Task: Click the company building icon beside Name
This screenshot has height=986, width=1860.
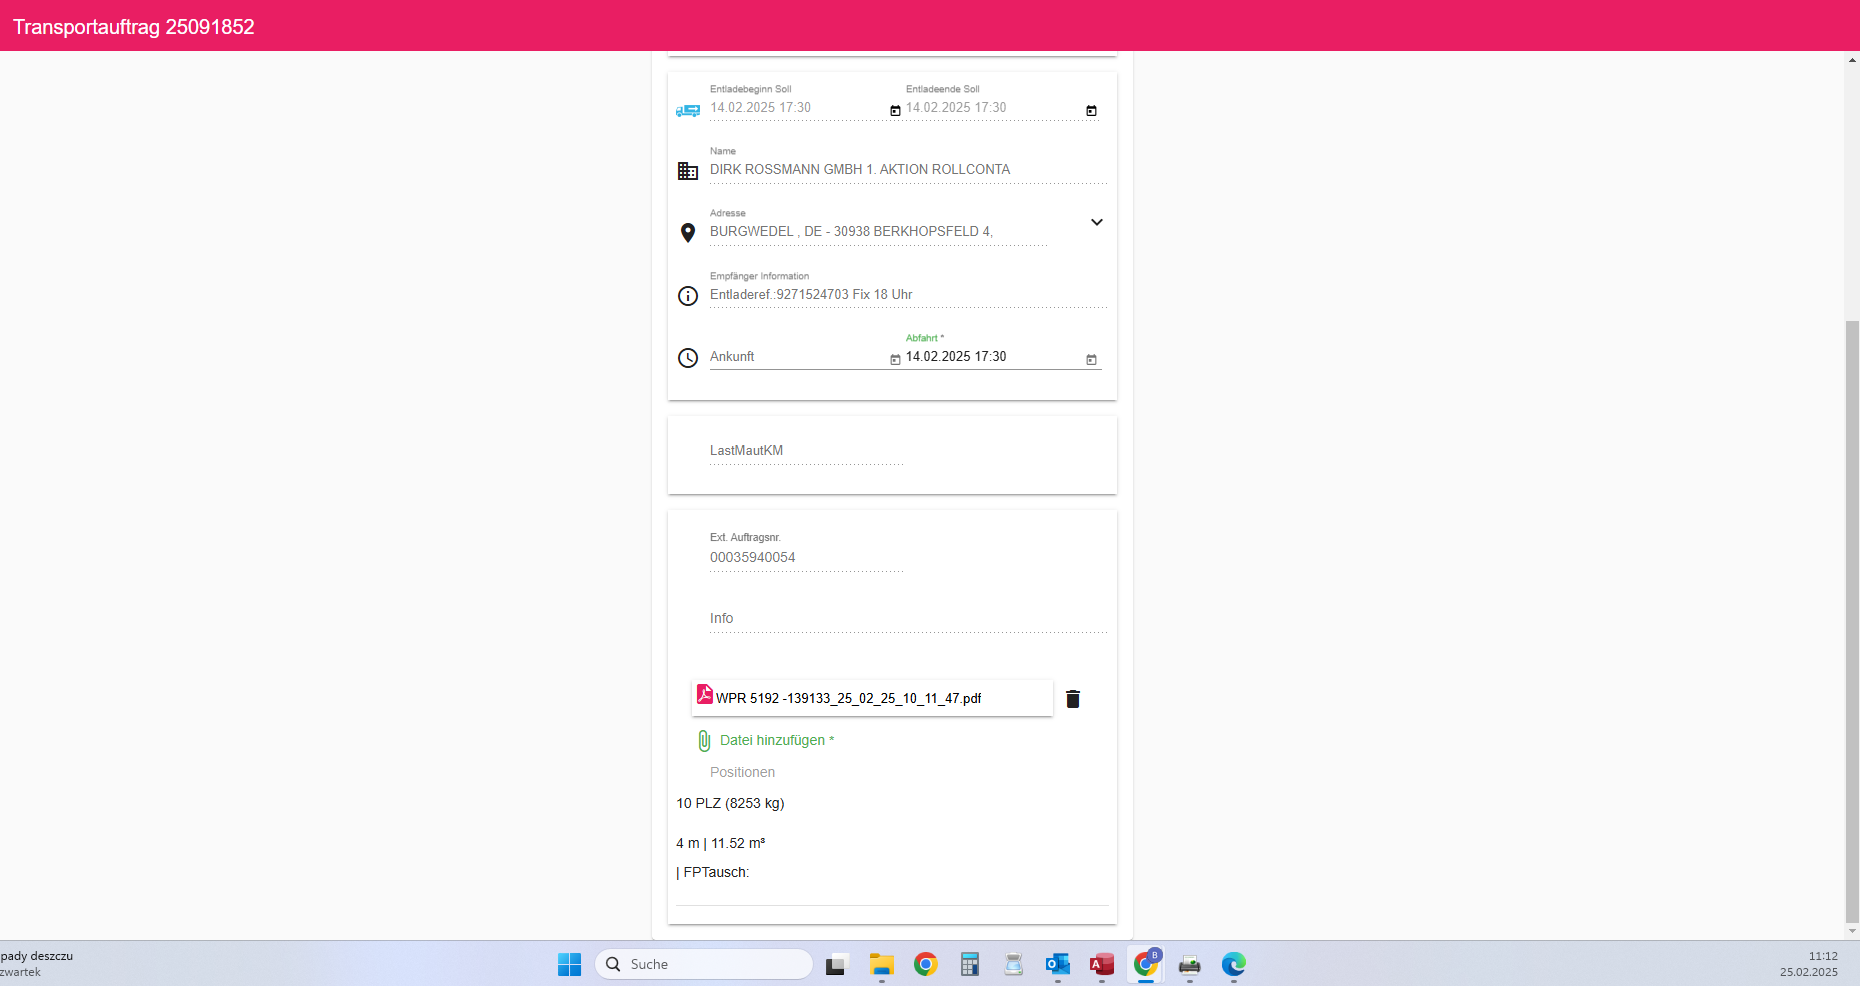Action: tap(688, 171)
